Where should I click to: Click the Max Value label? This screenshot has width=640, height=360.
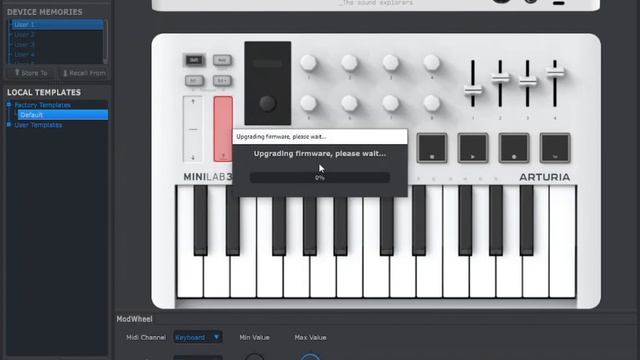click(x=310, y=338)
